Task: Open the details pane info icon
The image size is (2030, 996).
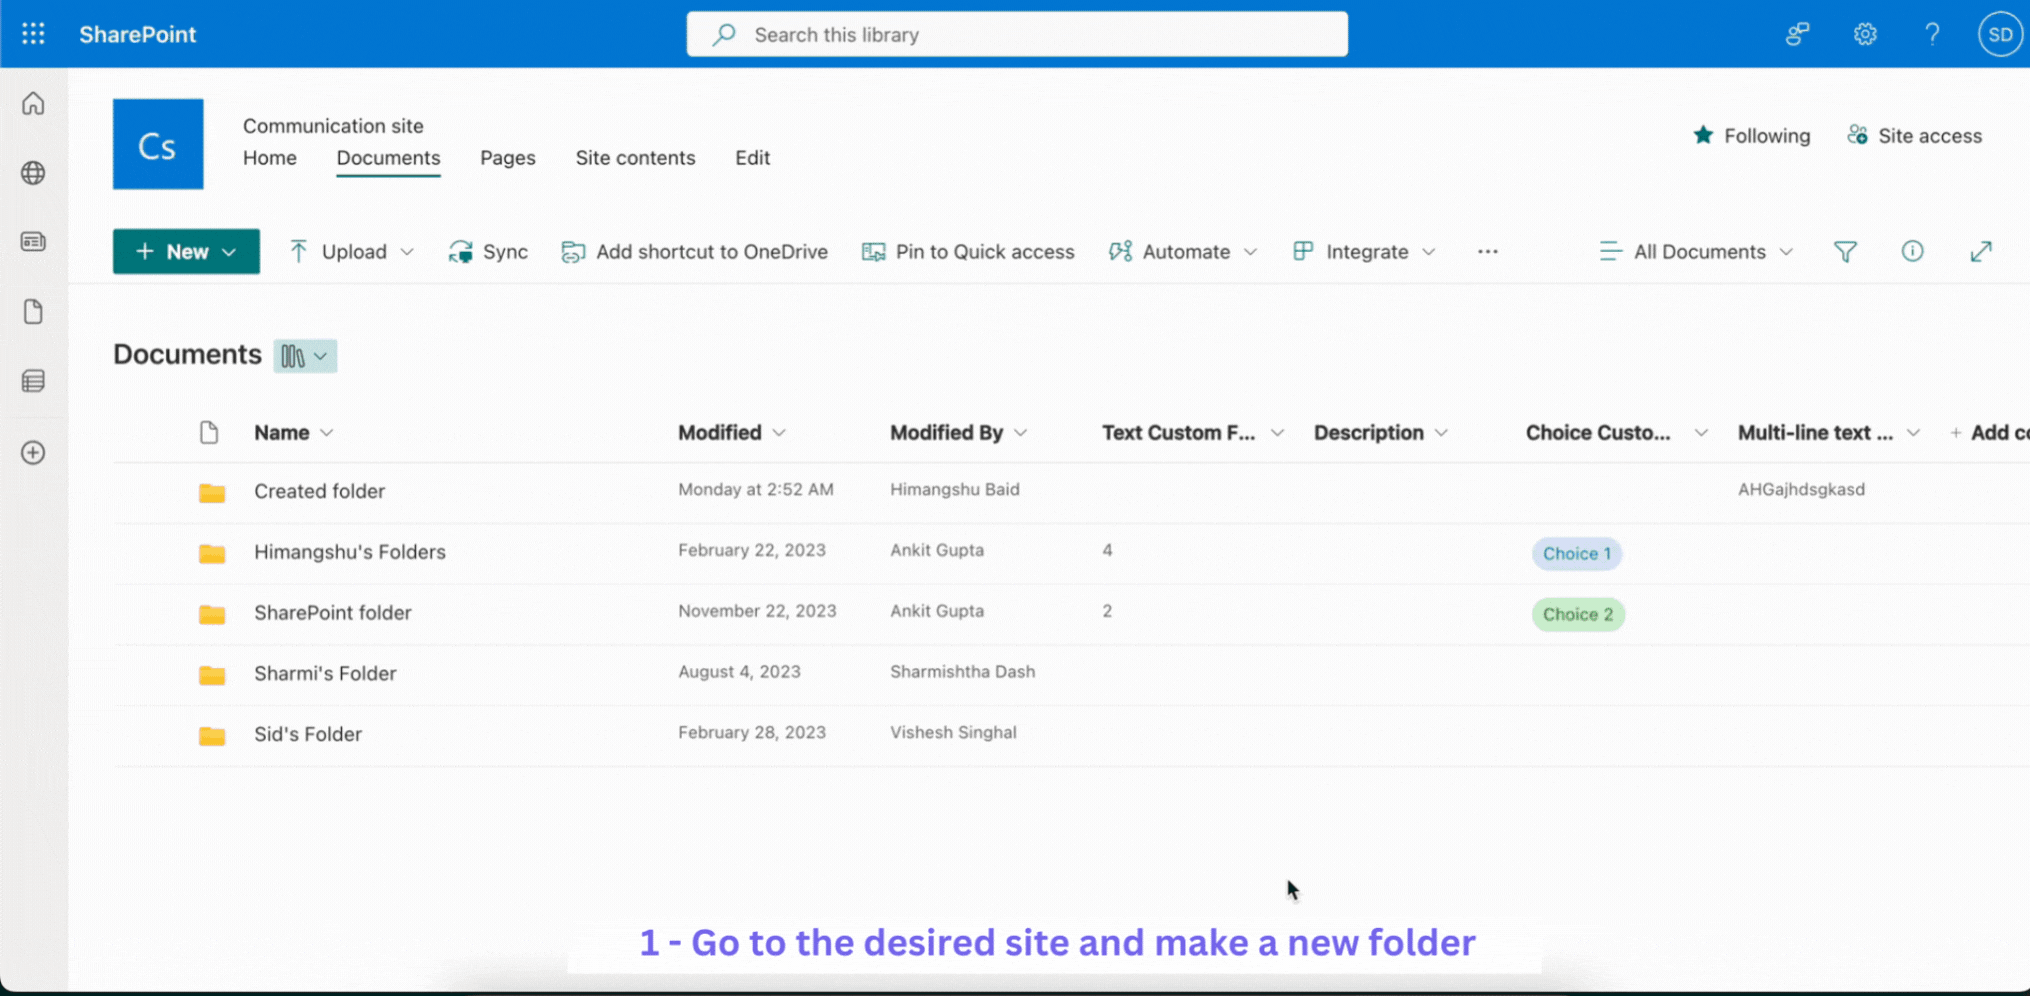Action: [1912, 251]
